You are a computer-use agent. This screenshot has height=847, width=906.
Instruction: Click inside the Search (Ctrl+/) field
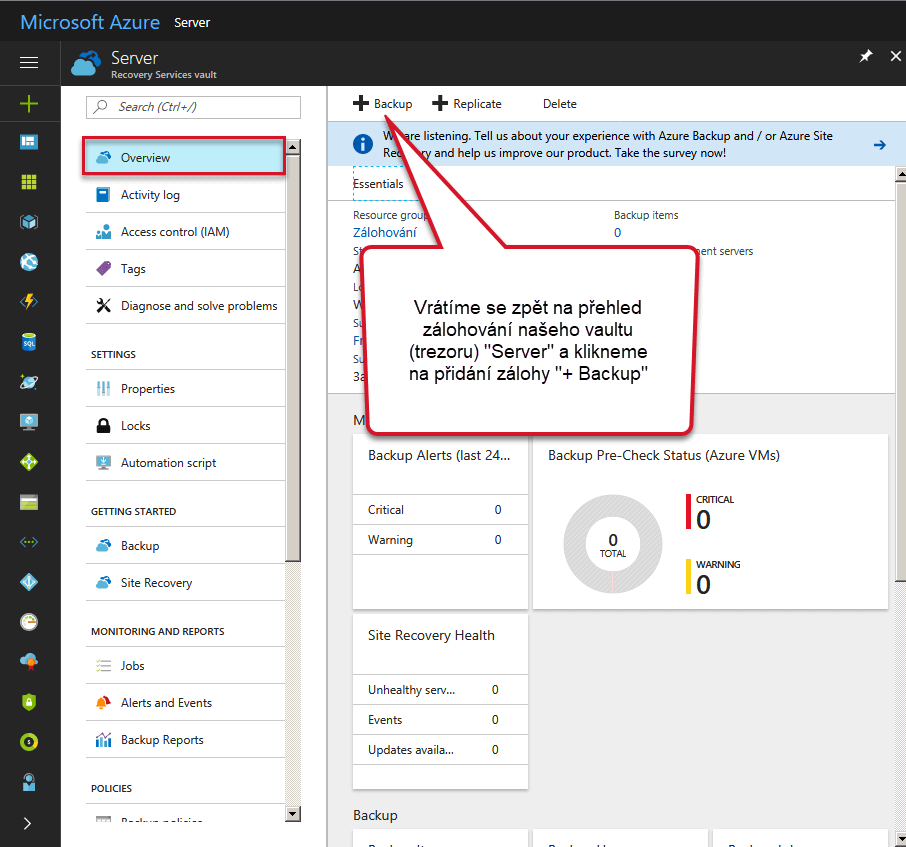click(194, 107)
